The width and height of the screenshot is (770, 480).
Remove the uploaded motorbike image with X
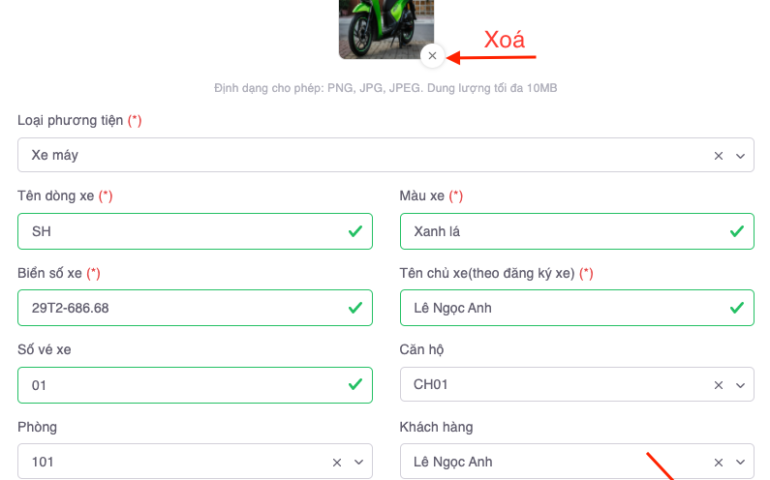coord(432,56)
